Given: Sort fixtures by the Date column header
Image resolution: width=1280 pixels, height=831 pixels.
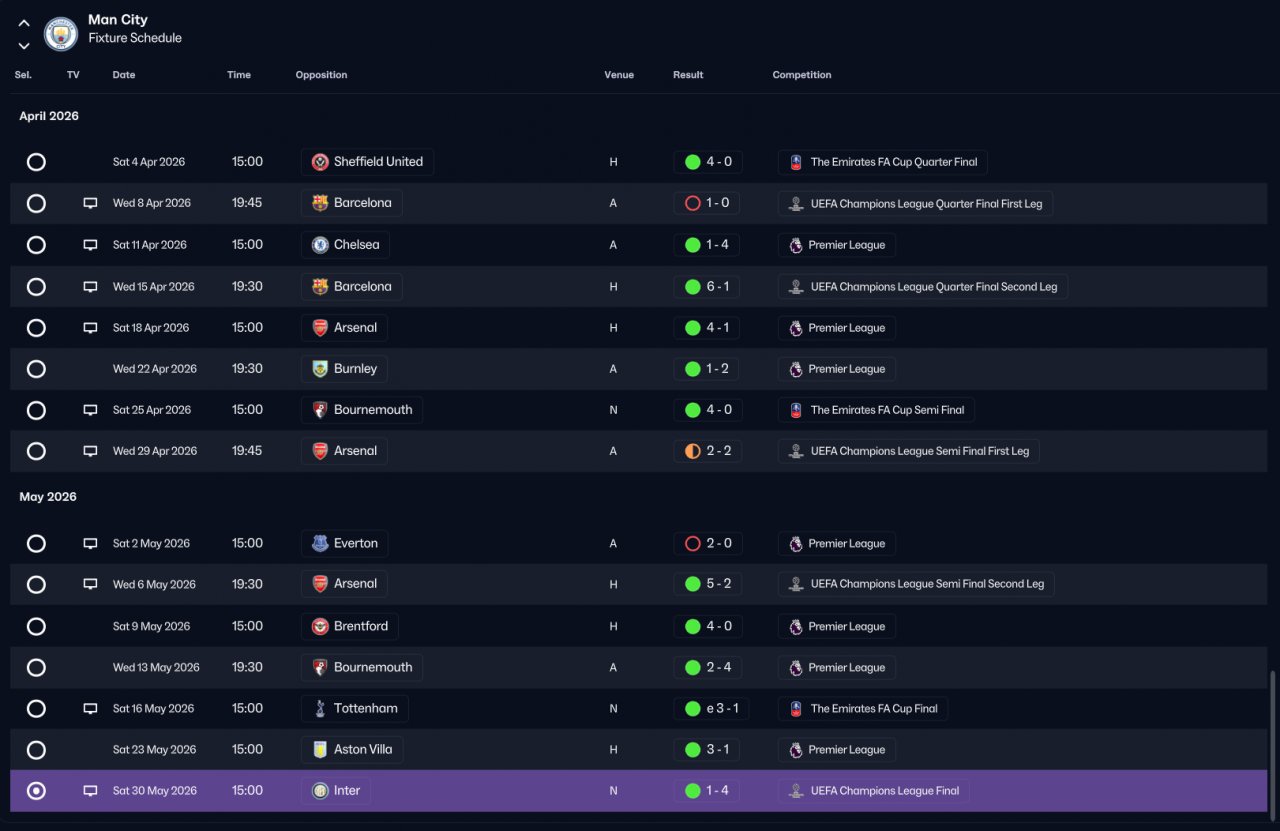Looking at the screenshot, I should 124,75.
